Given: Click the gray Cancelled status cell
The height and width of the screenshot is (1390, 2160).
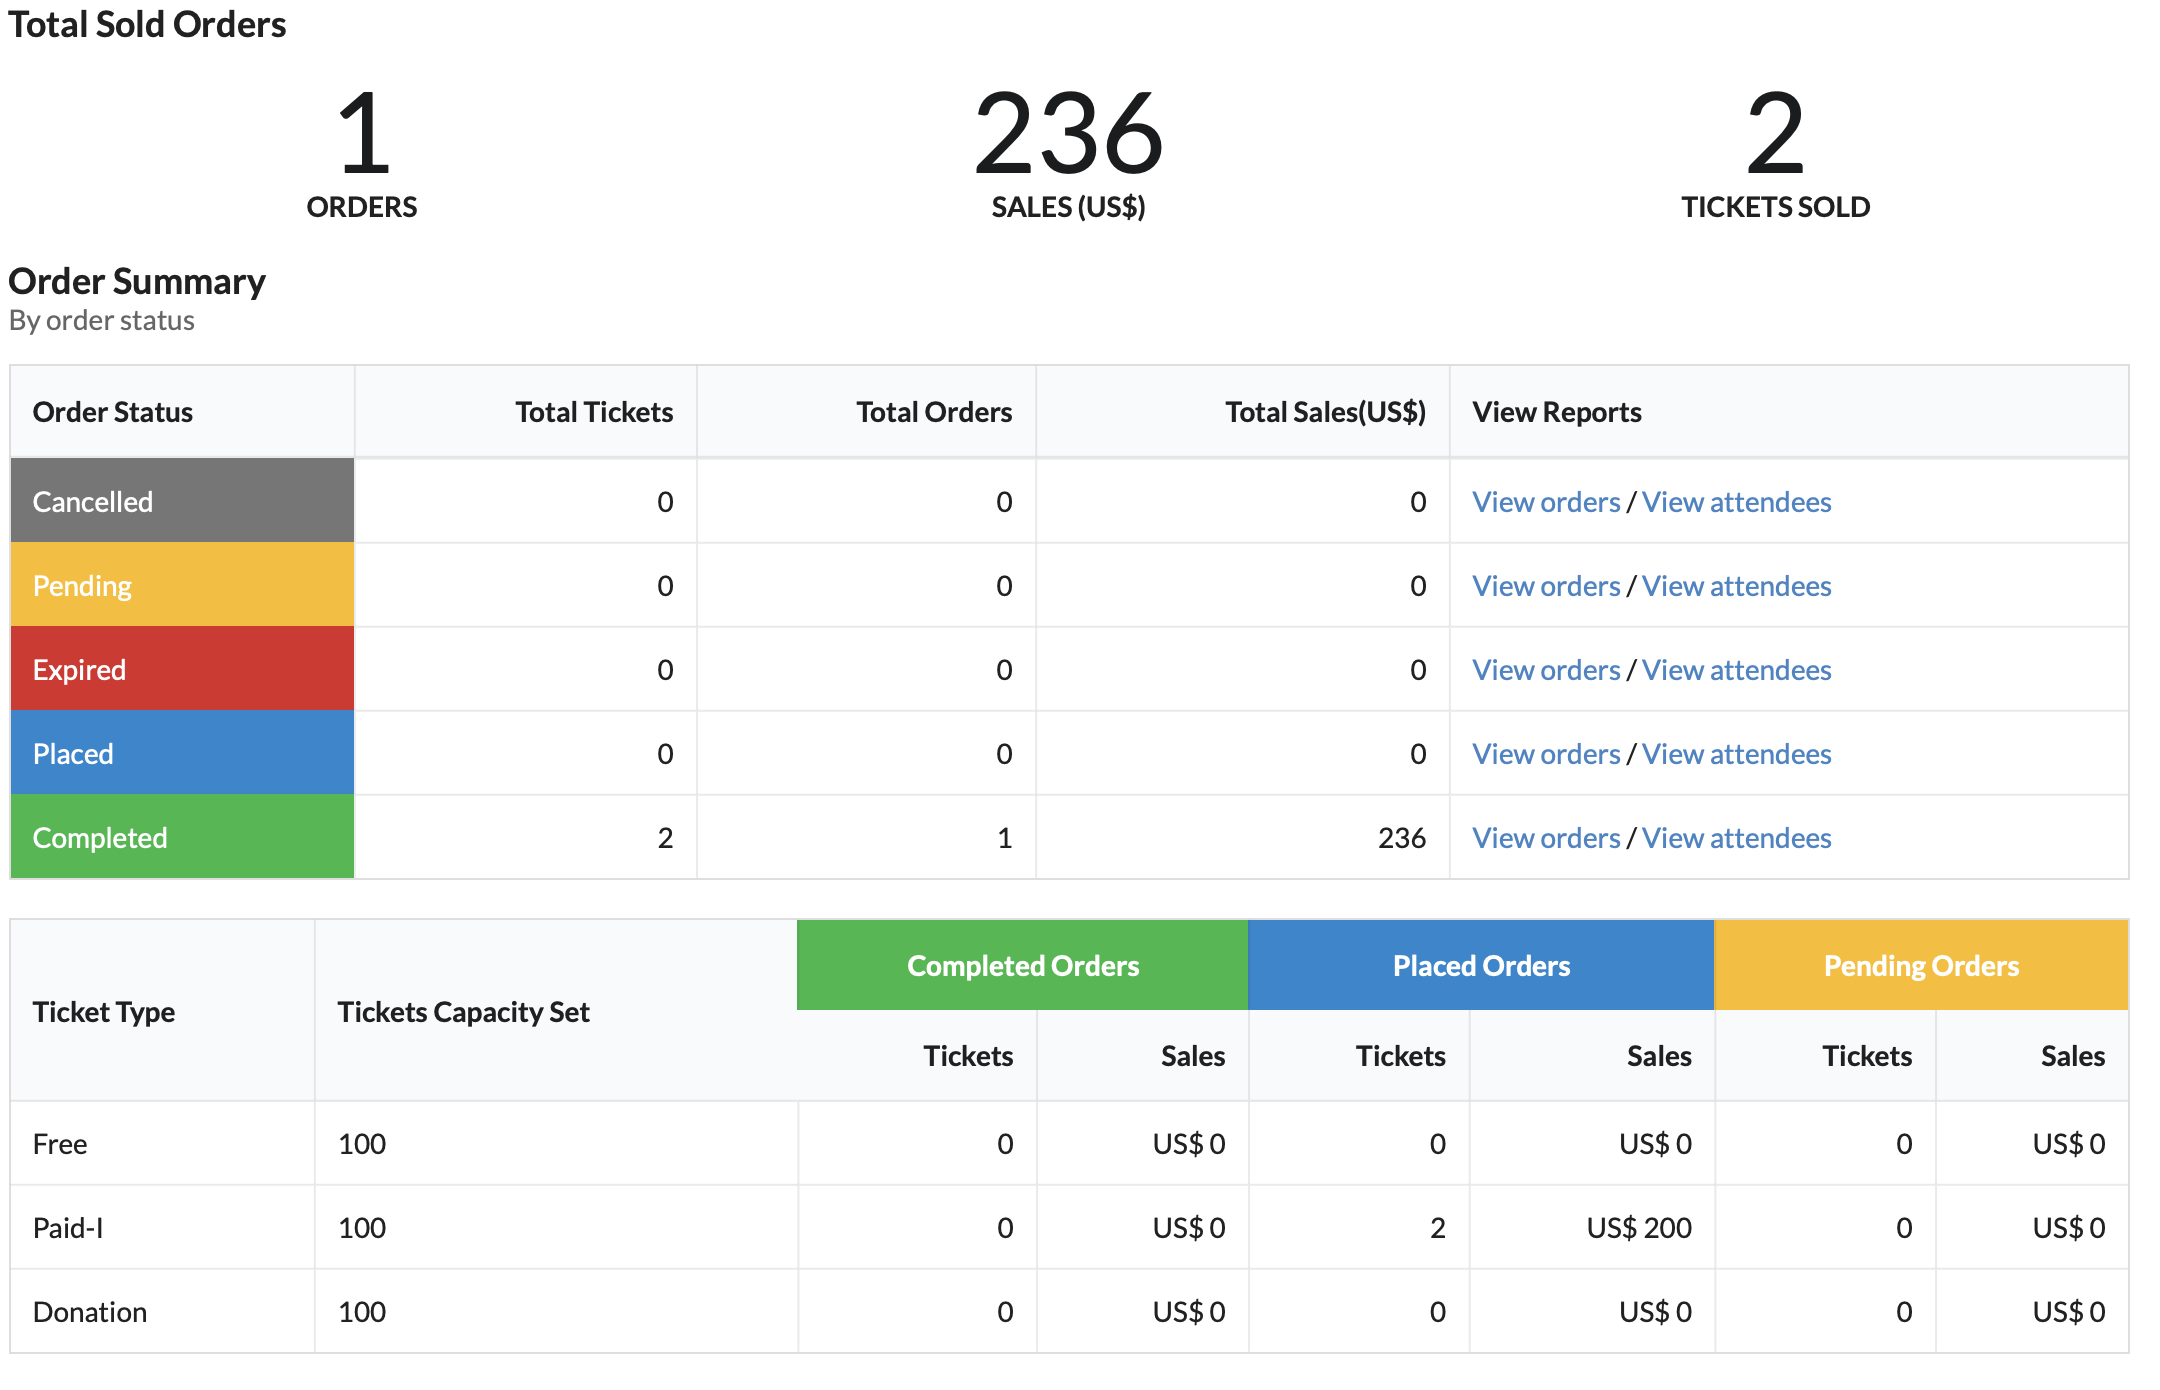Looking at the screenshot, I should click(182, 501).
